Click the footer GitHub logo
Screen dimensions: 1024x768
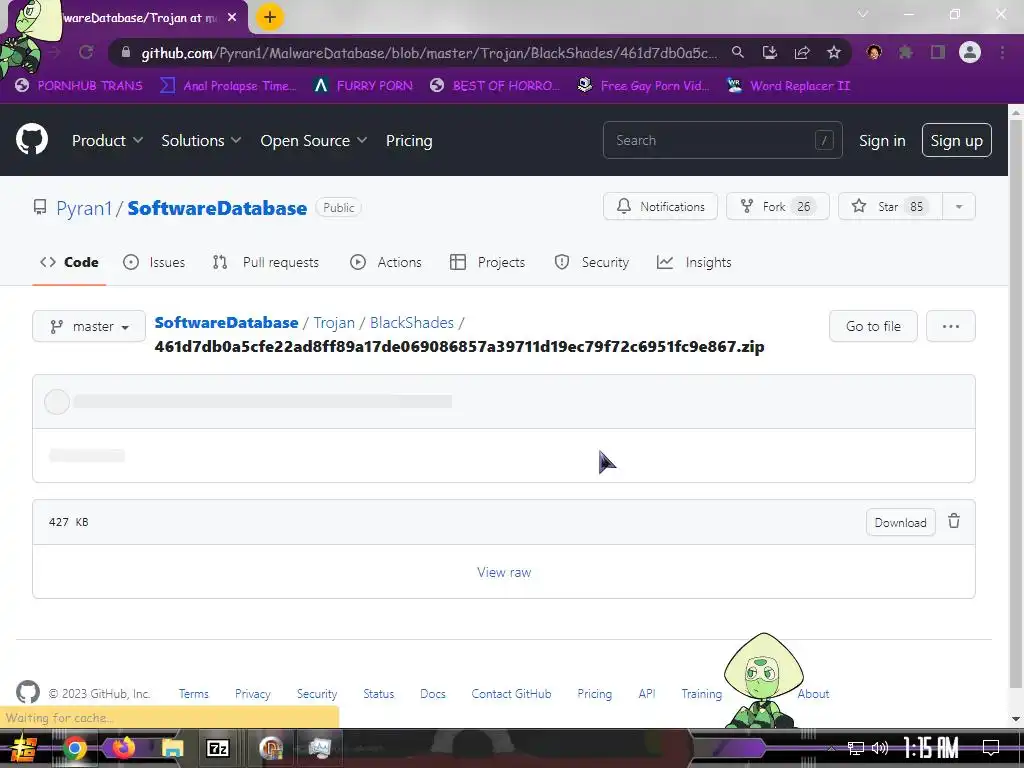(x=28, y=692)
